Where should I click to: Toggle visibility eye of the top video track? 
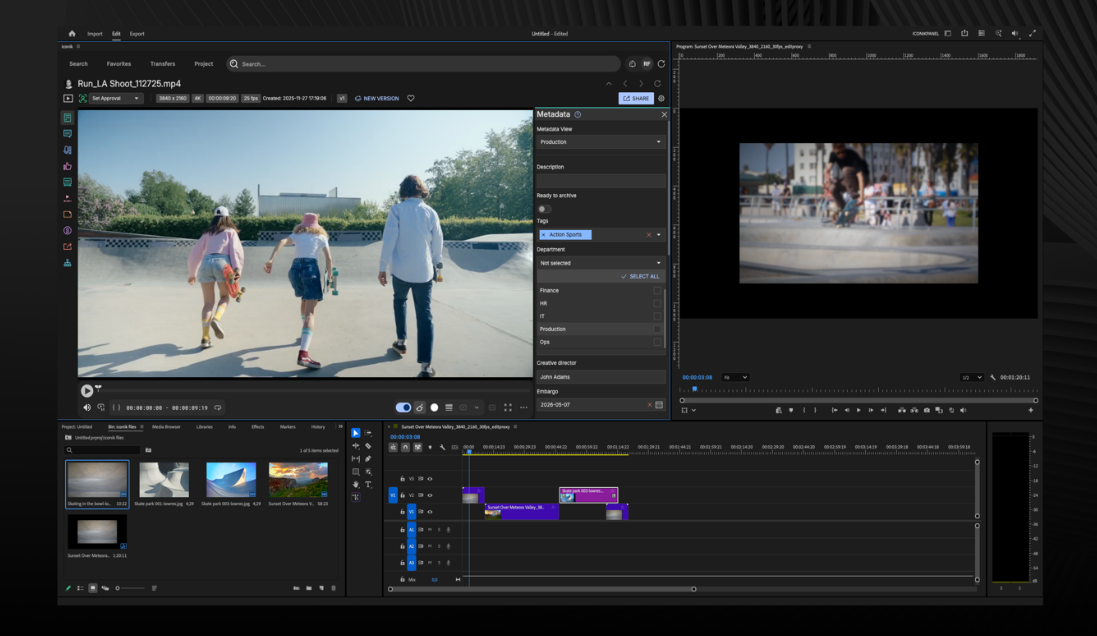[x=430, y=479]
